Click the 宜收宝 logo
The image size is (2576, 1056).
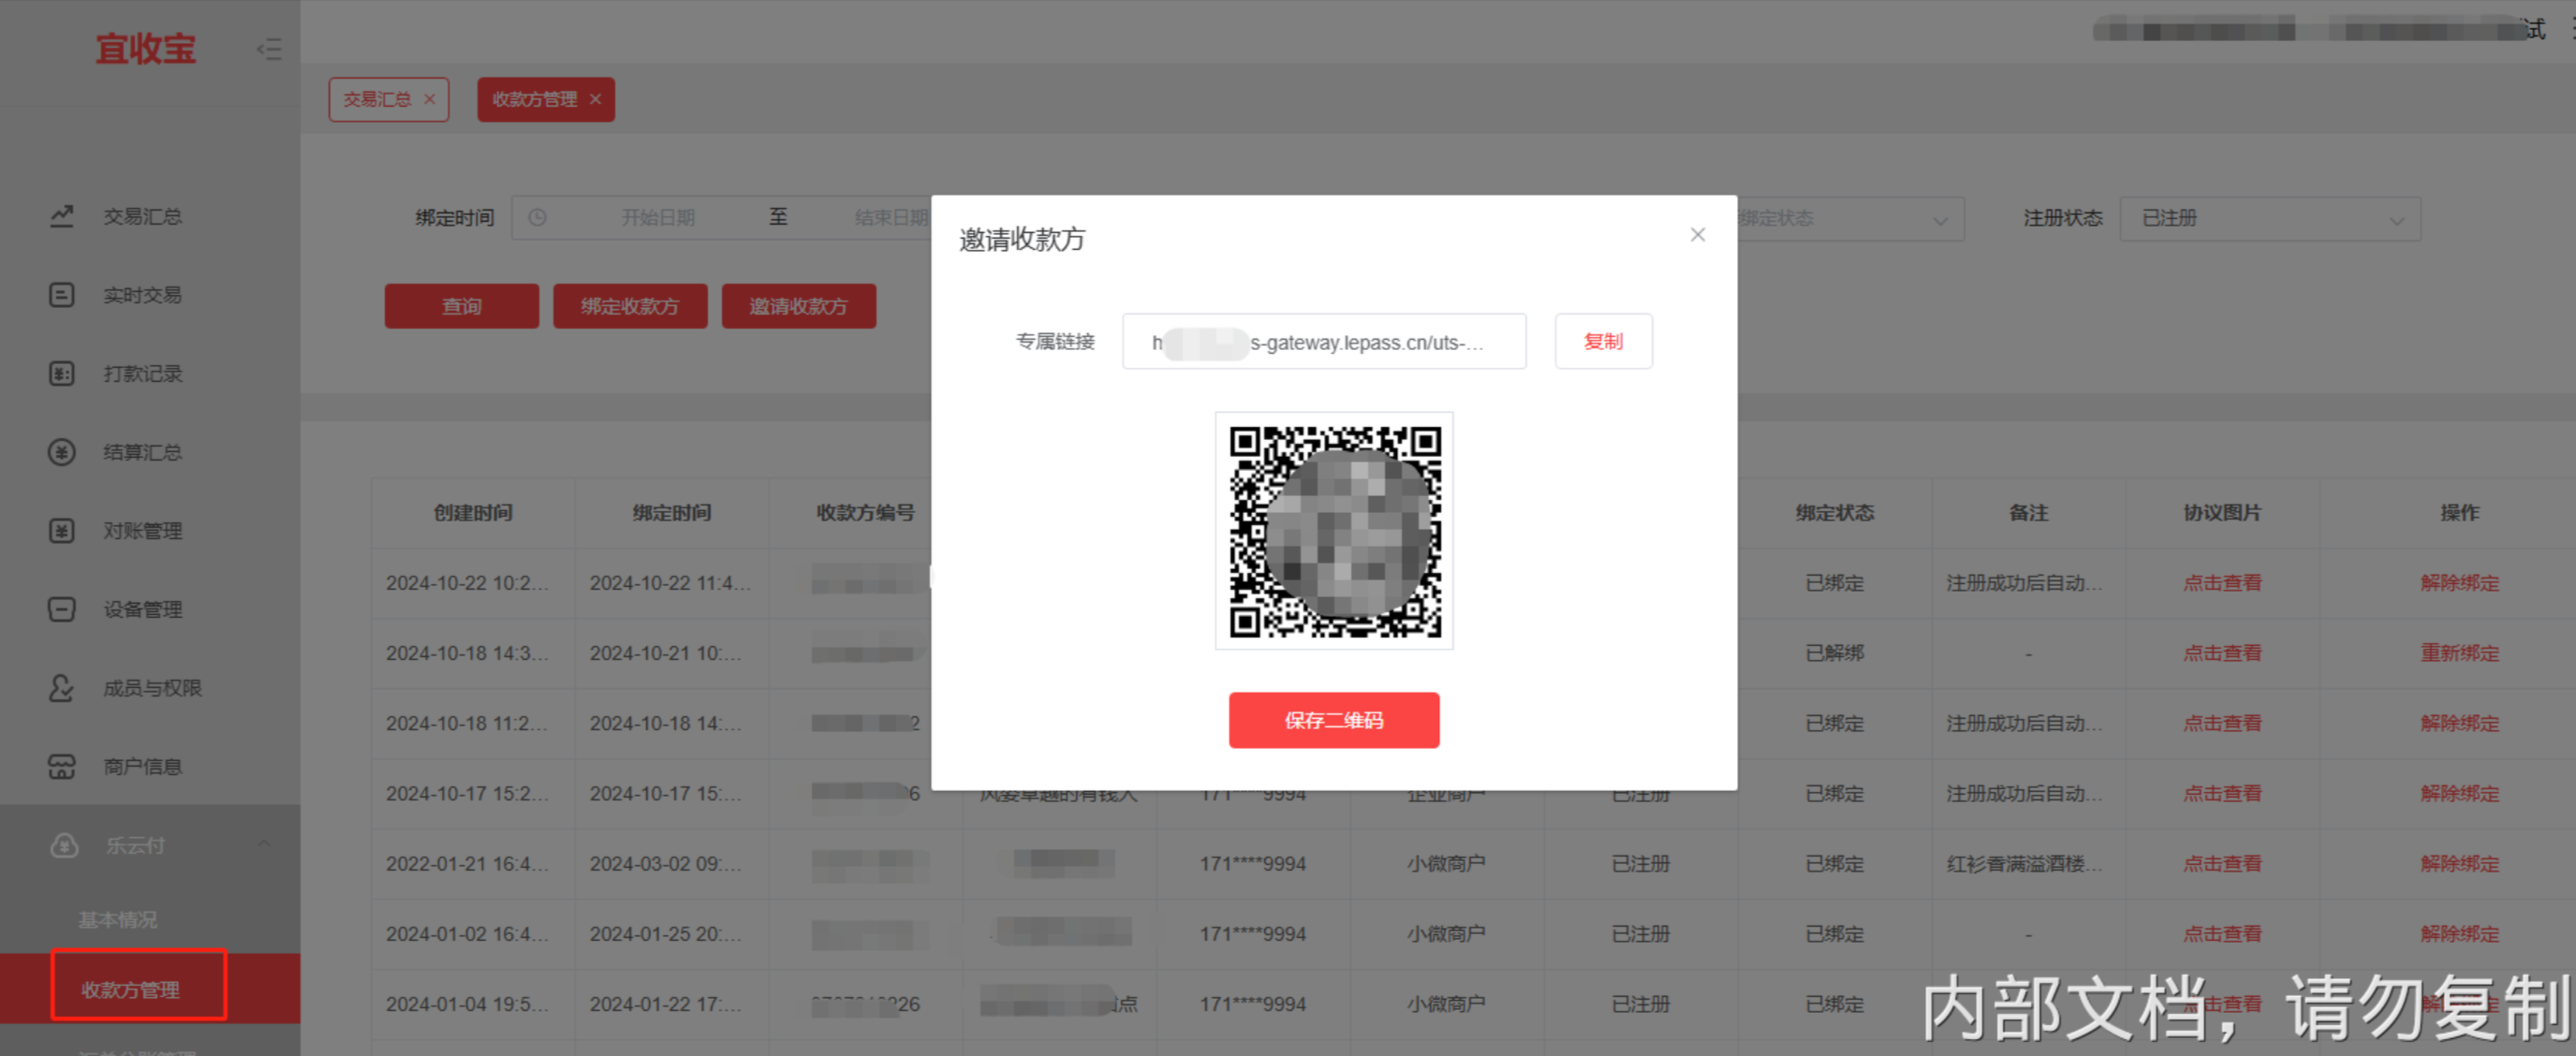[x=146, y=49]
